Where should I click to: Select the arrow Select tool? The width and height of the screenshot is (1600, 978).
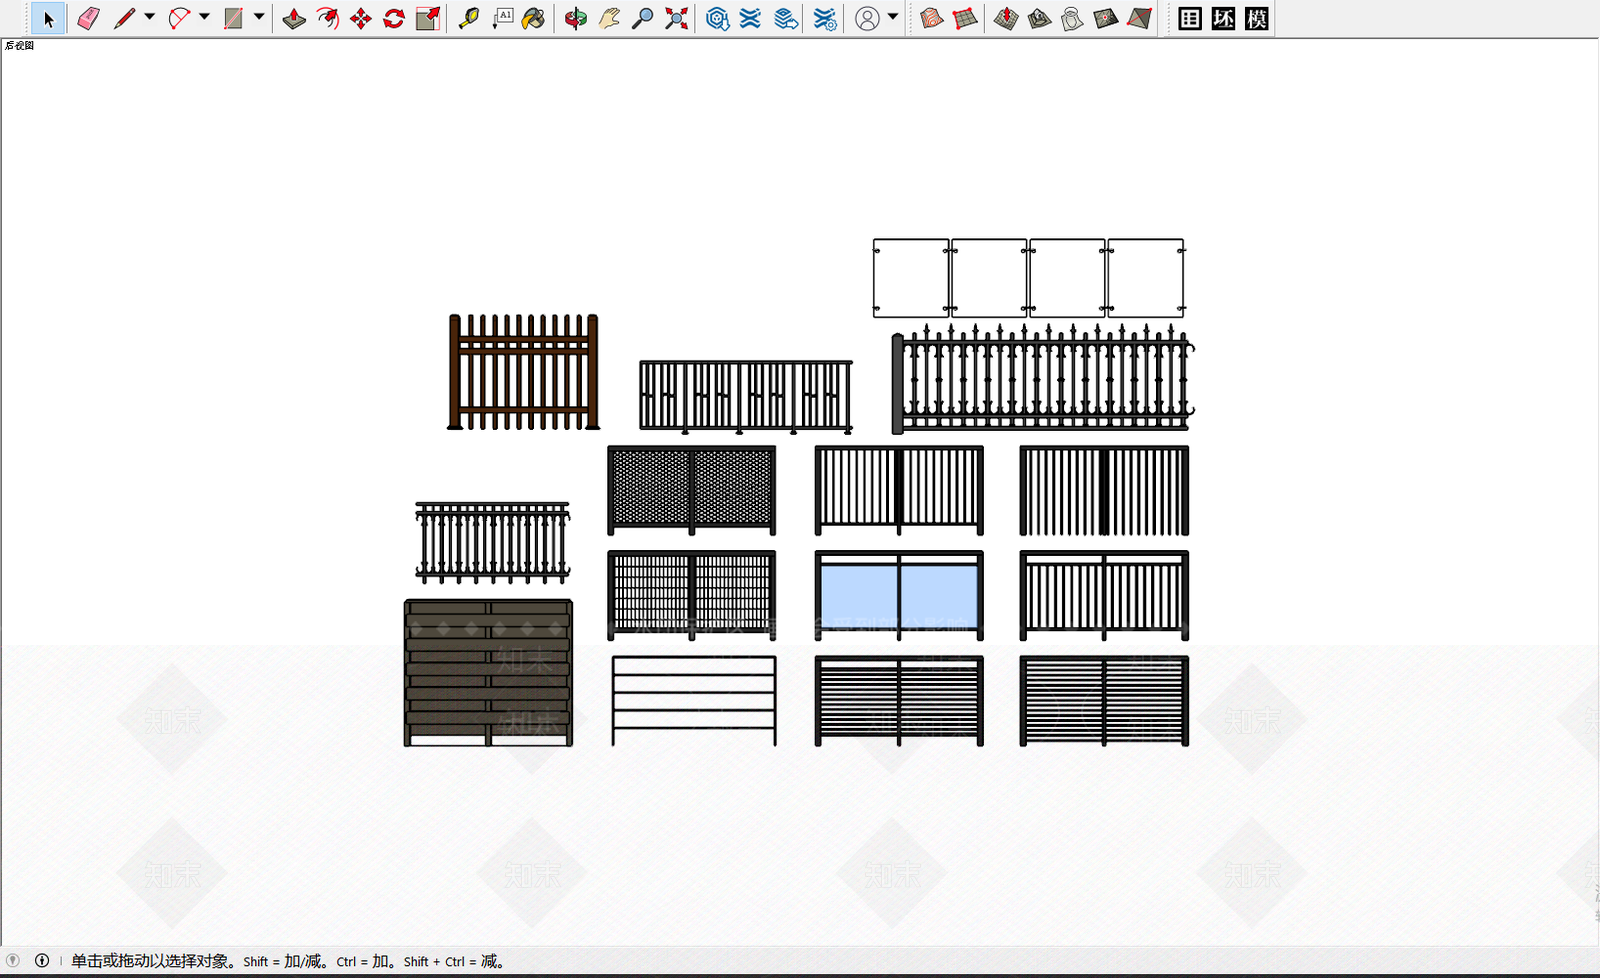pos(48,18)
